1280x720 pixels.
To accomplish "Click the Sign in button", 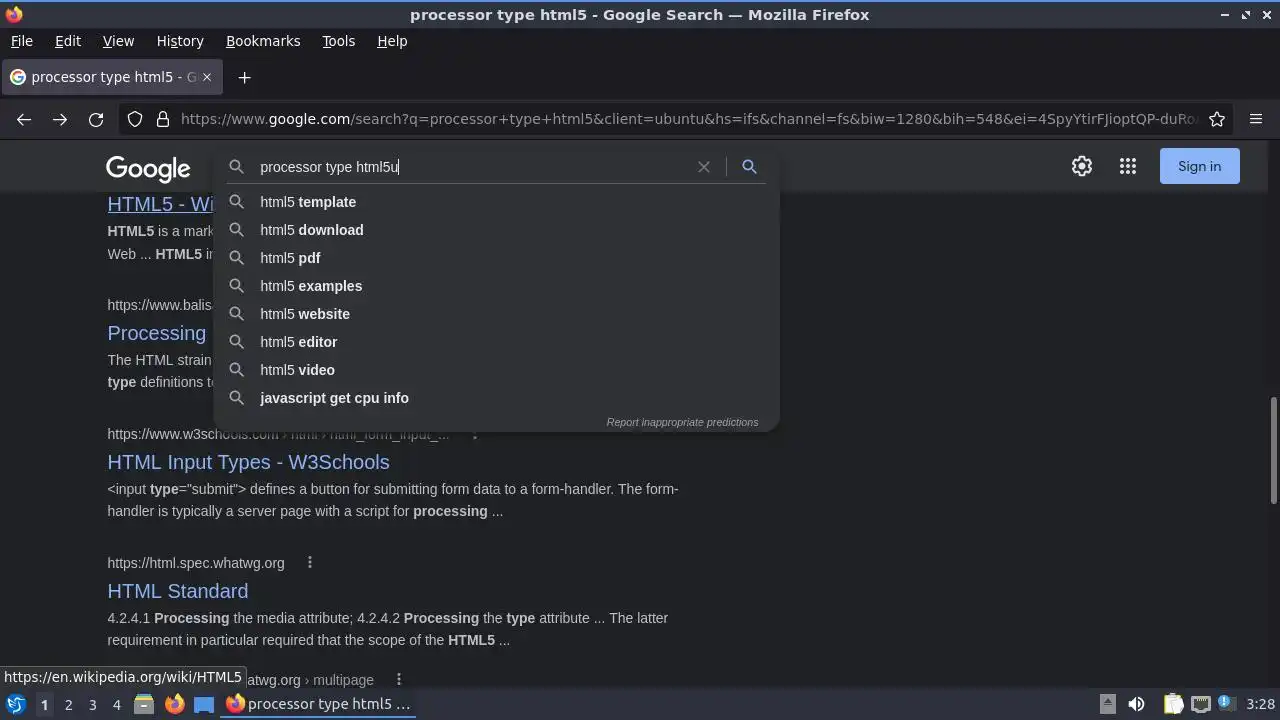I will tap(1199, 166).
